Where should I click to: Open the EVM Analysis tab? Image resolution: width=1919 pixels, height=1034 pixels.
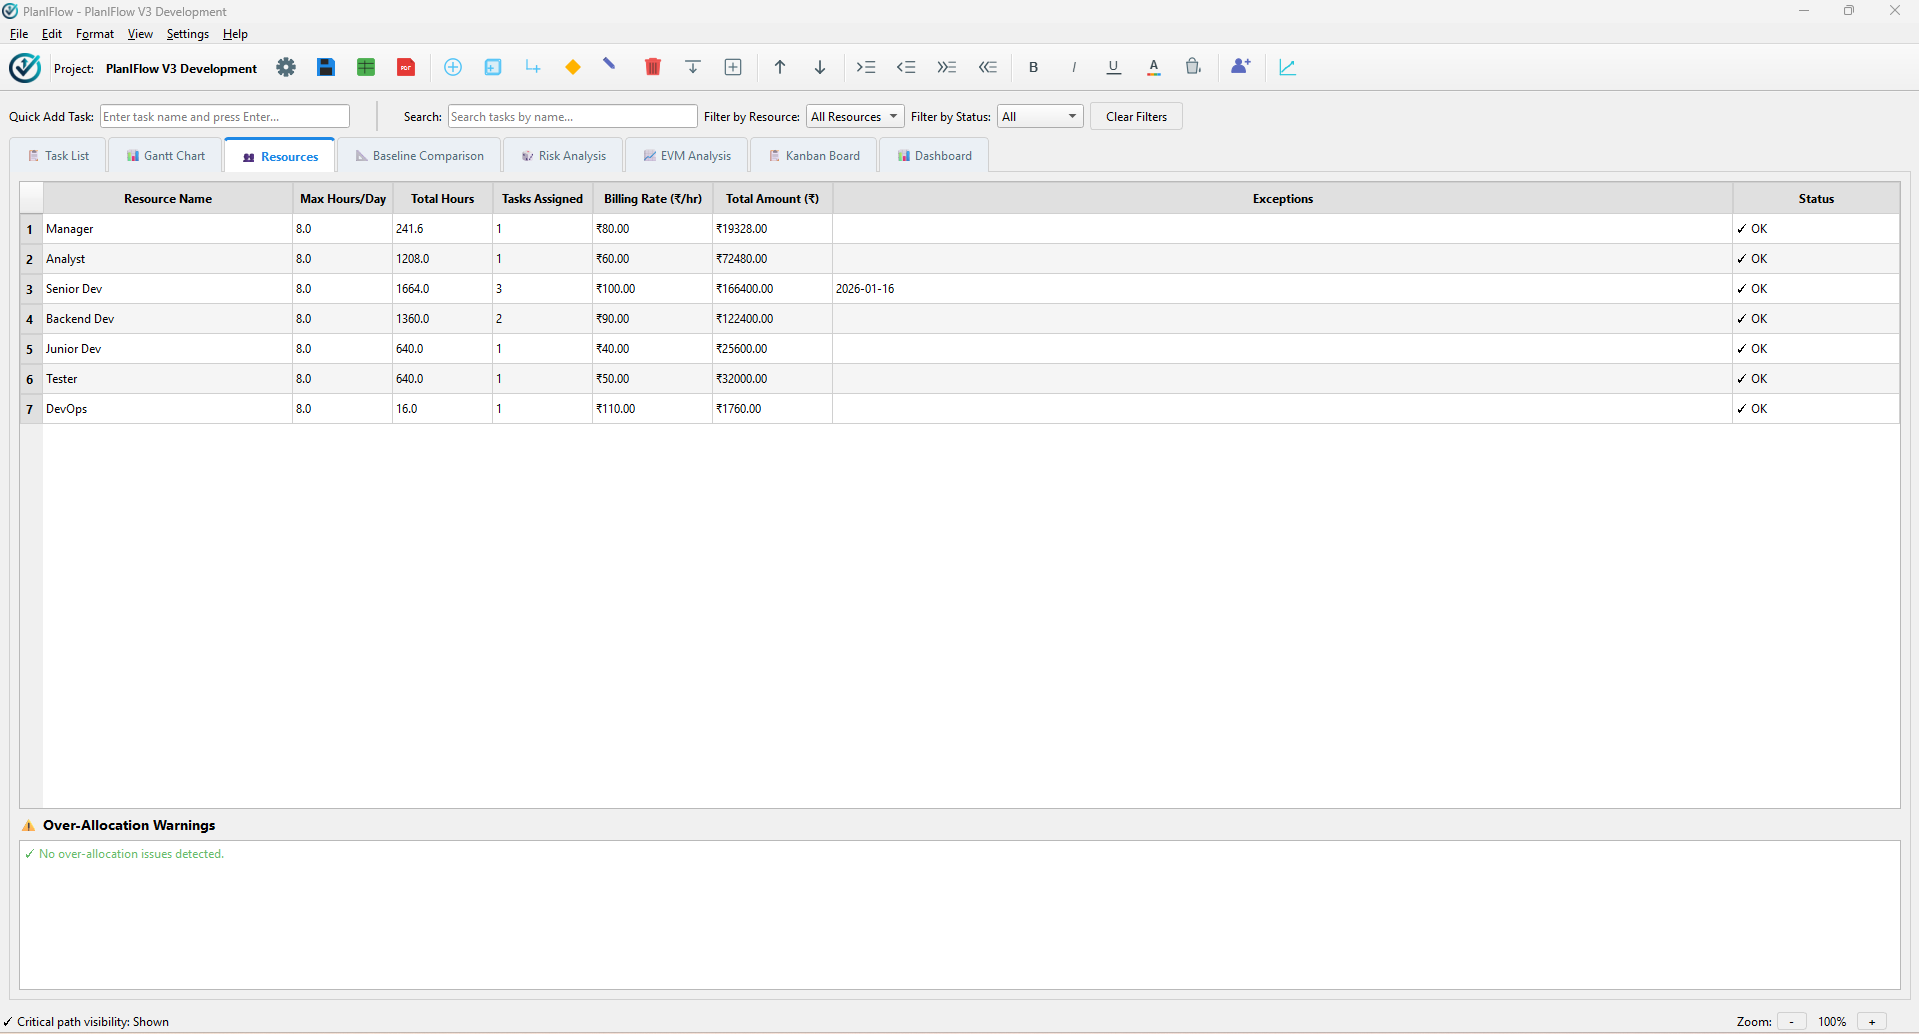(687, 156)
